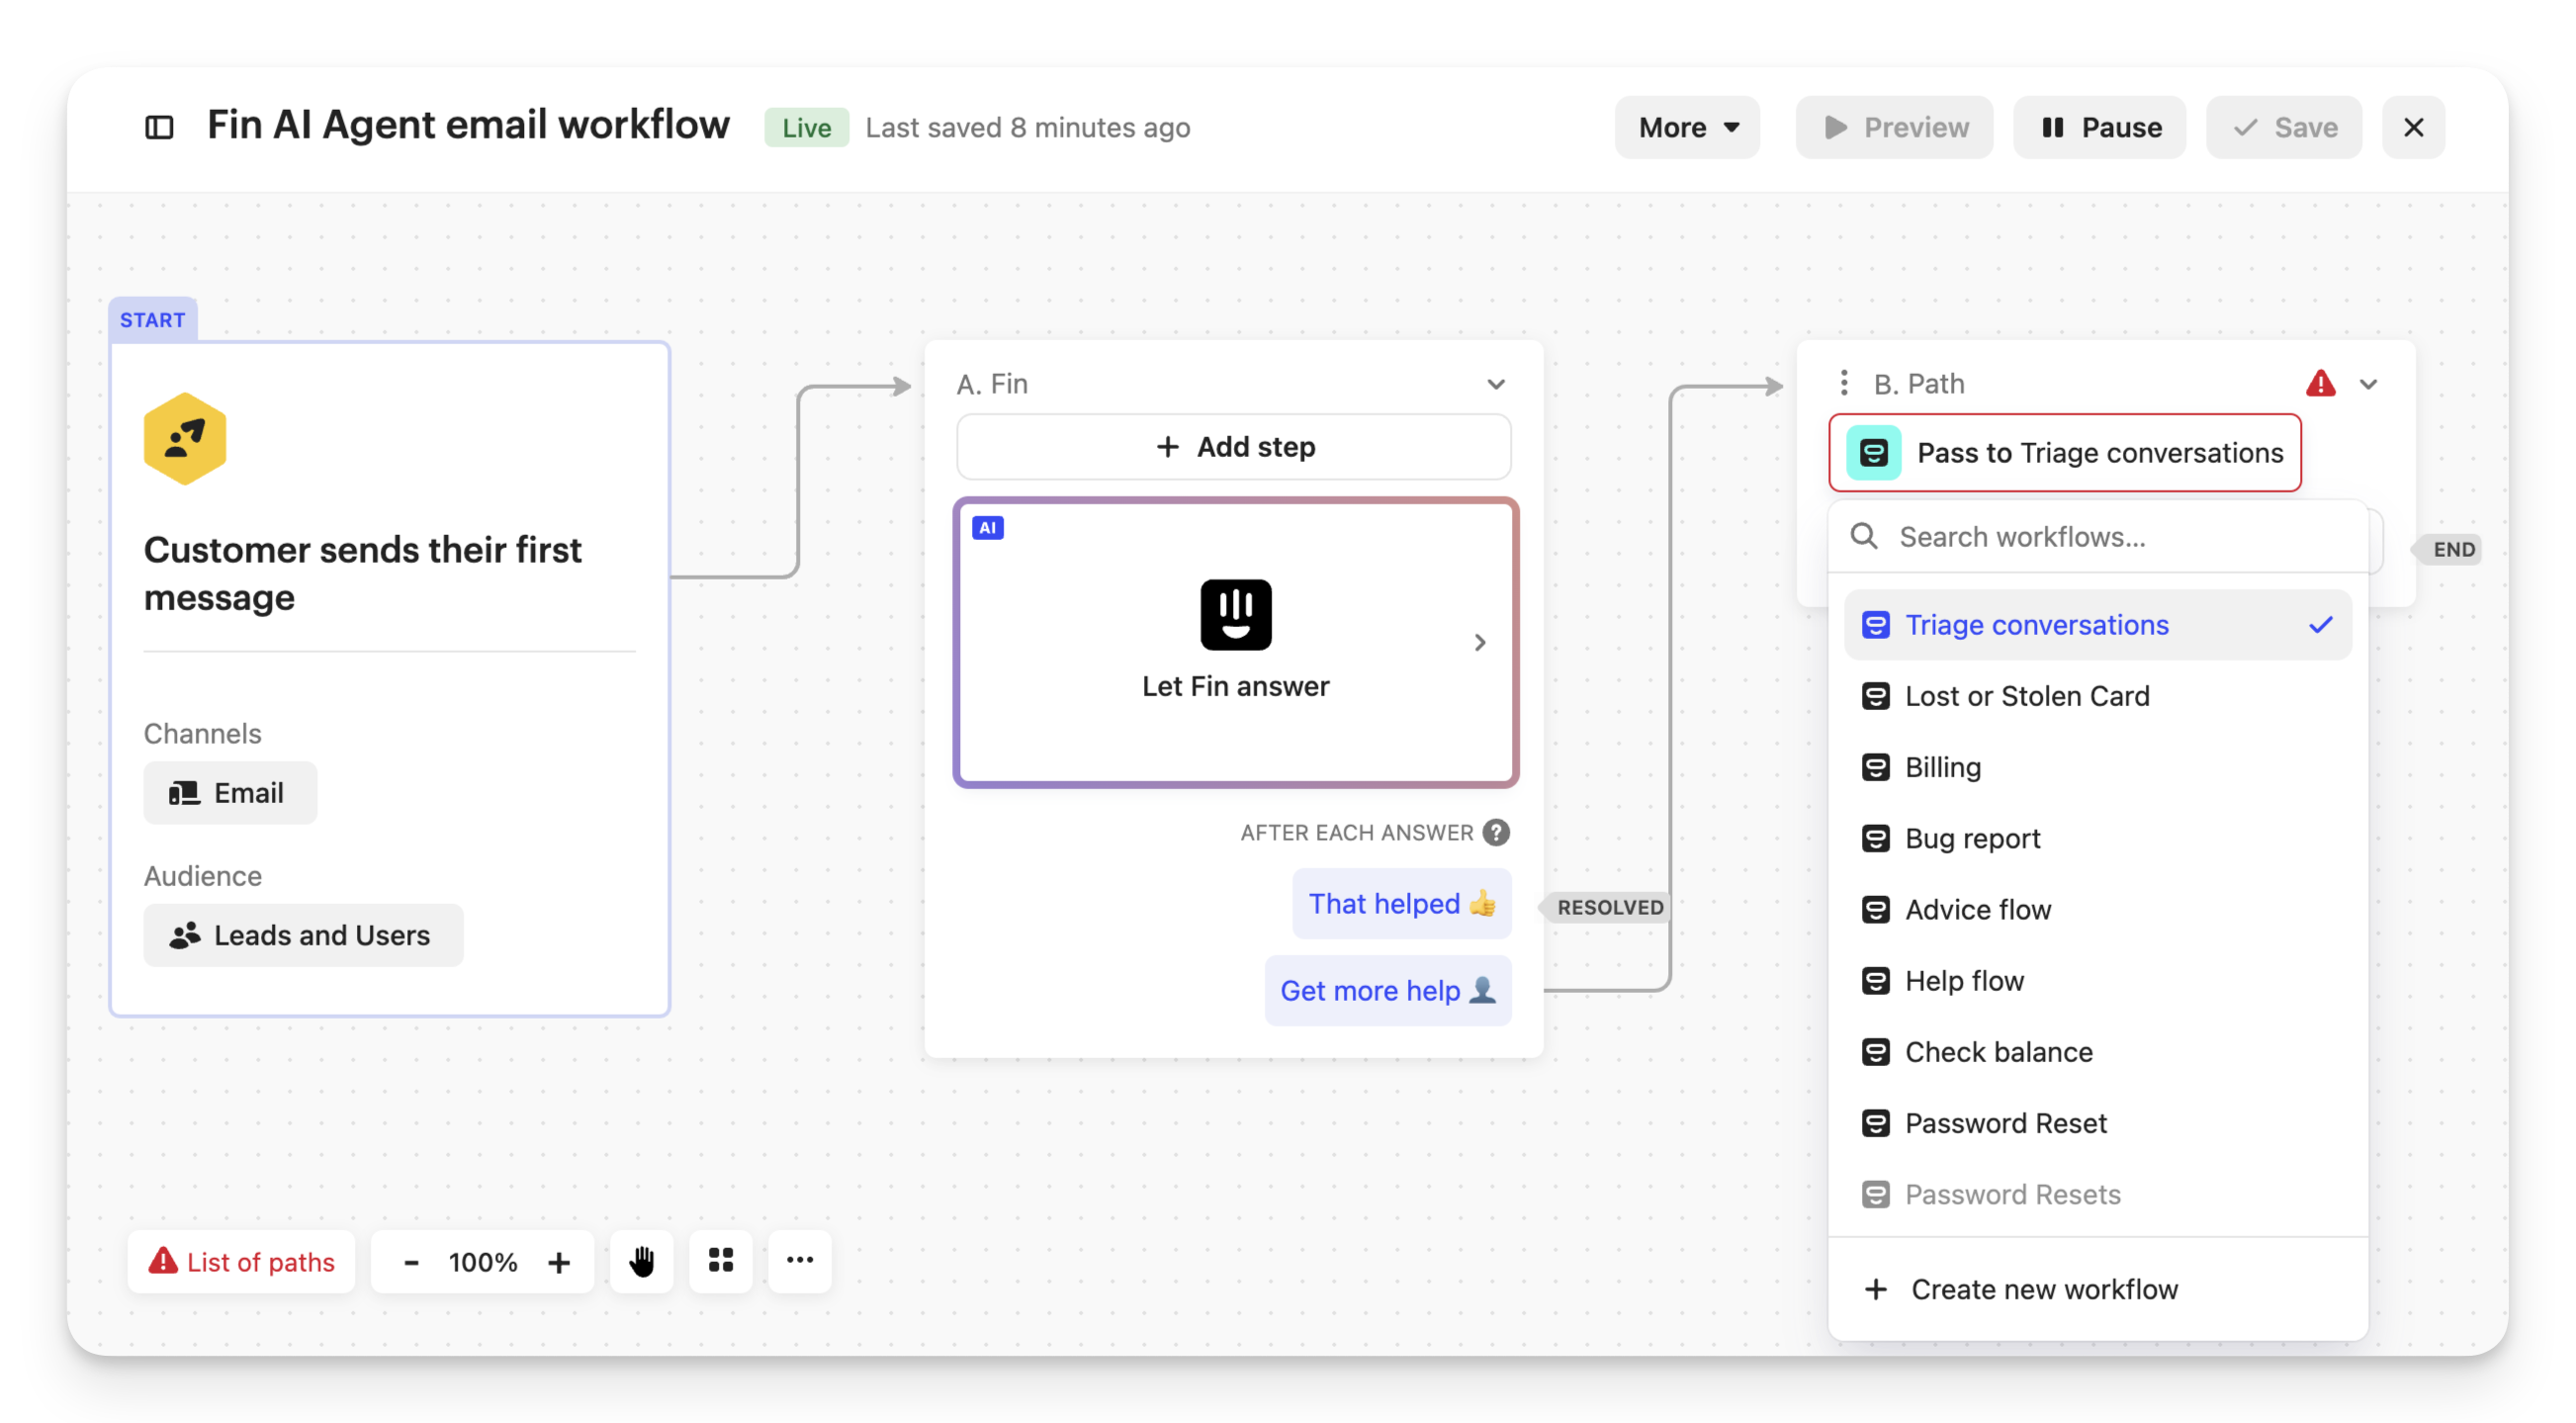2576x1423 pixels.
Task: Click the Password Reset workflow icon
Action: pyautogui.click(x=1875, y=1122)
